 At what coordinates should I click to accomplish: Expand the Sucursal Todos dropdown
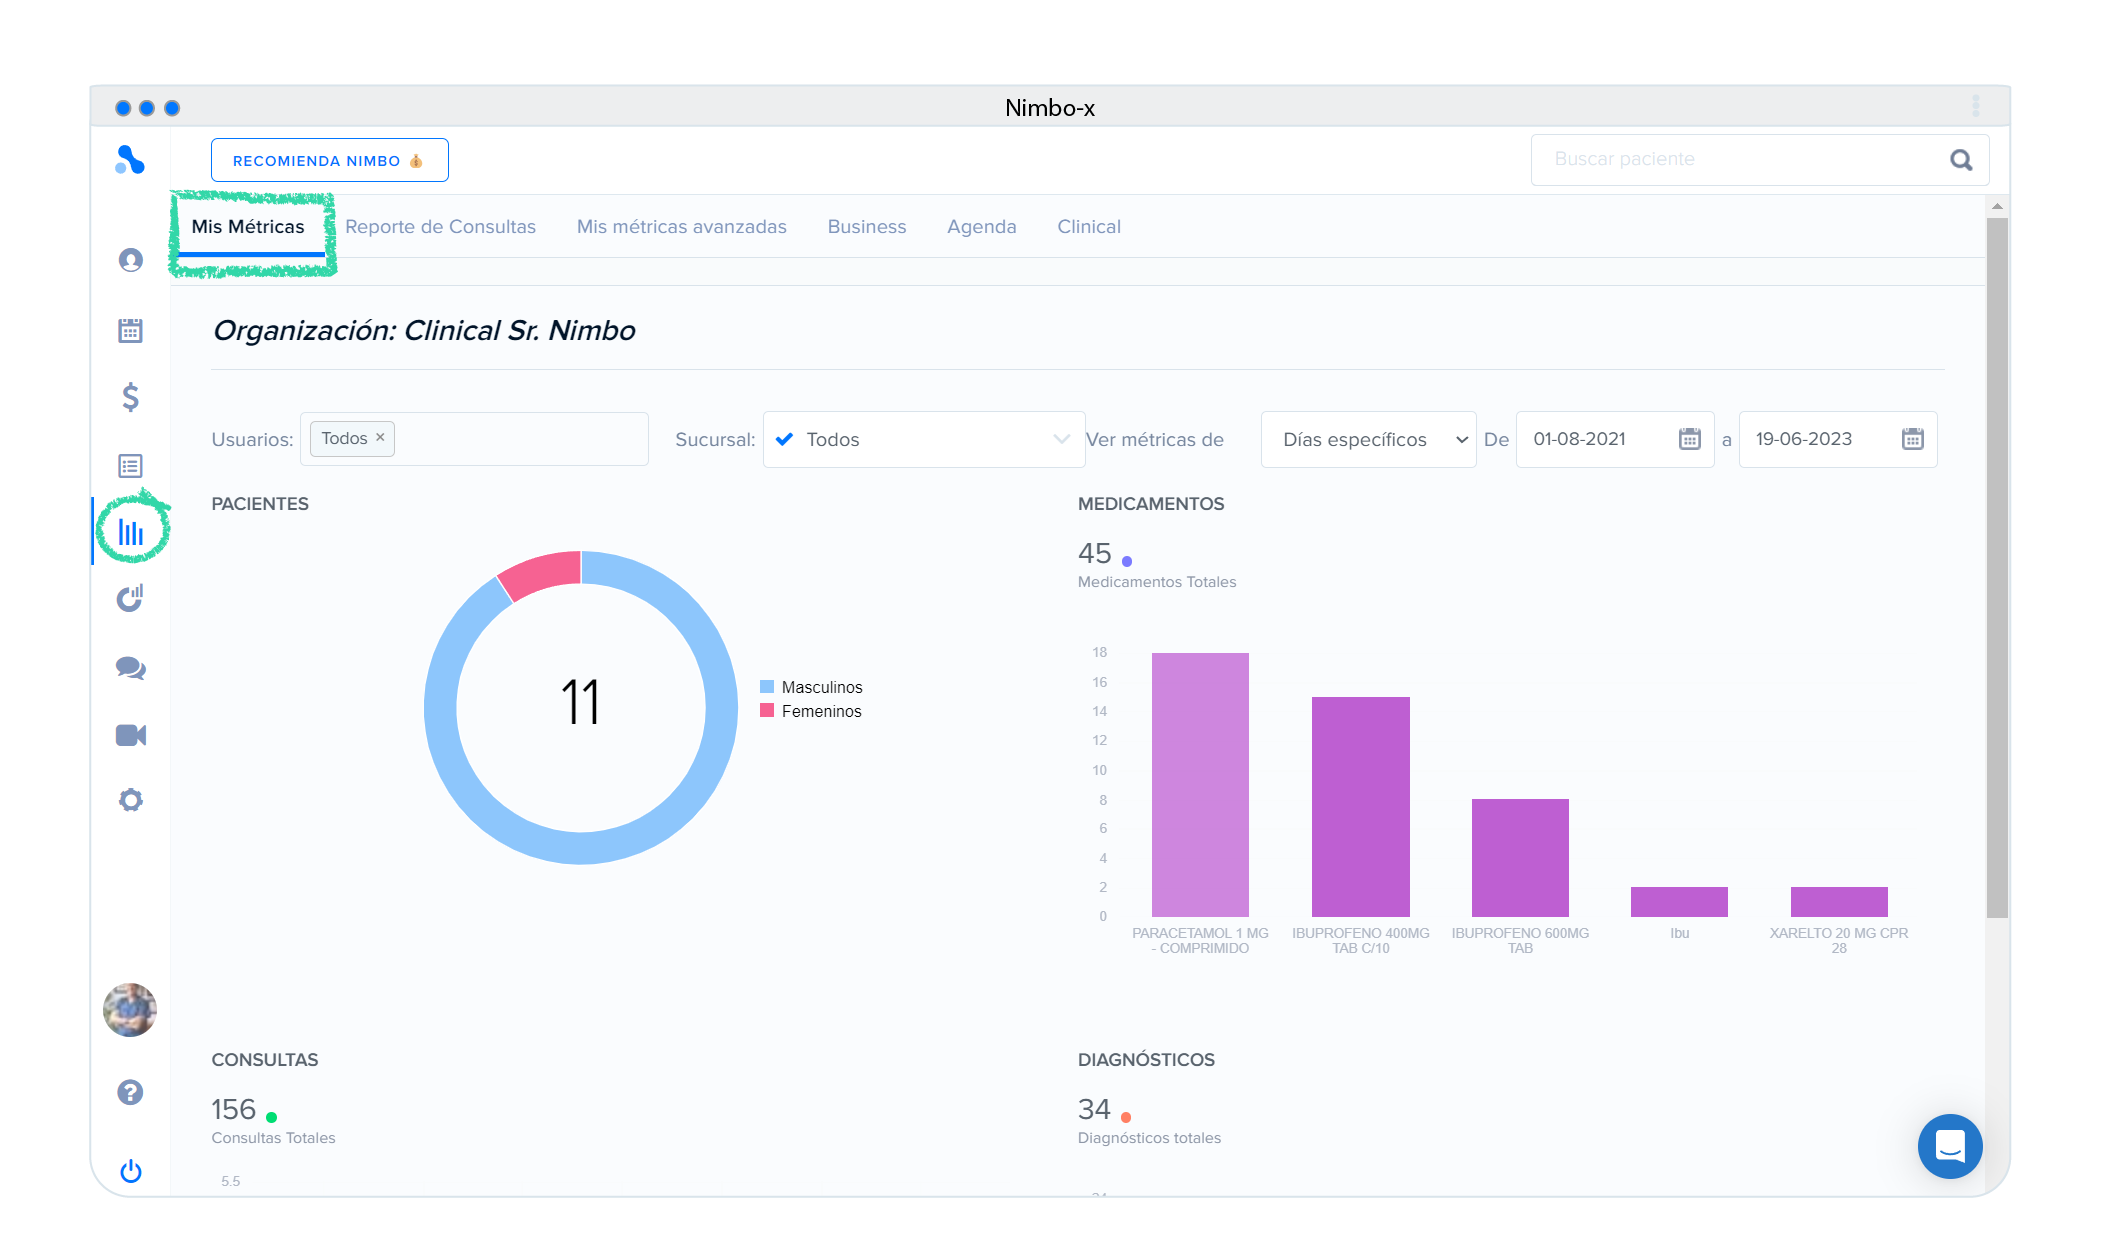coord(924,440)
